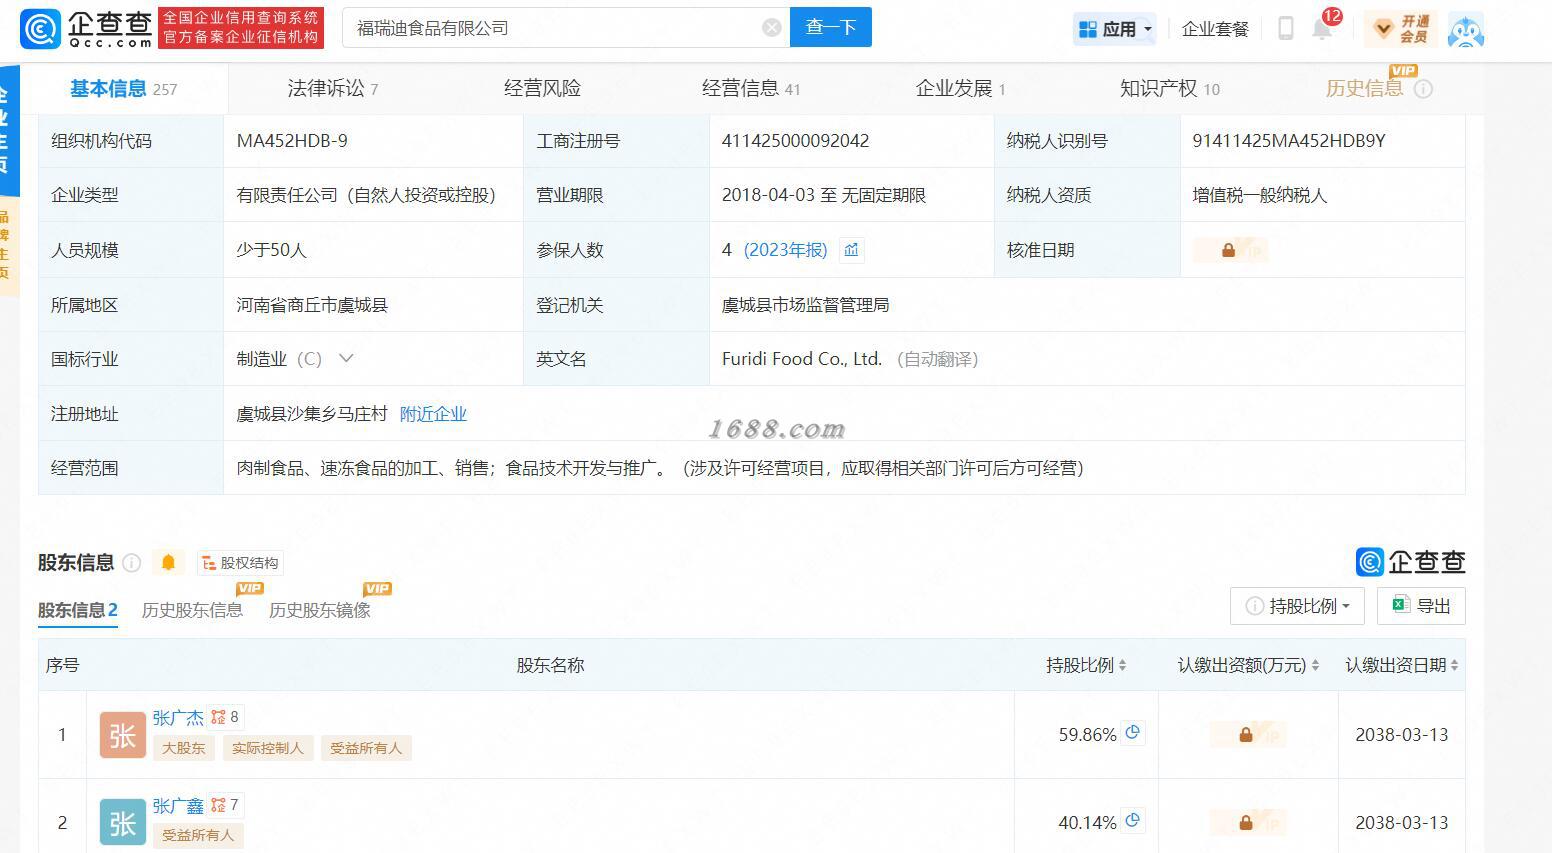
Task: Open shareholder 张广鑫 link
Action: 178,805
